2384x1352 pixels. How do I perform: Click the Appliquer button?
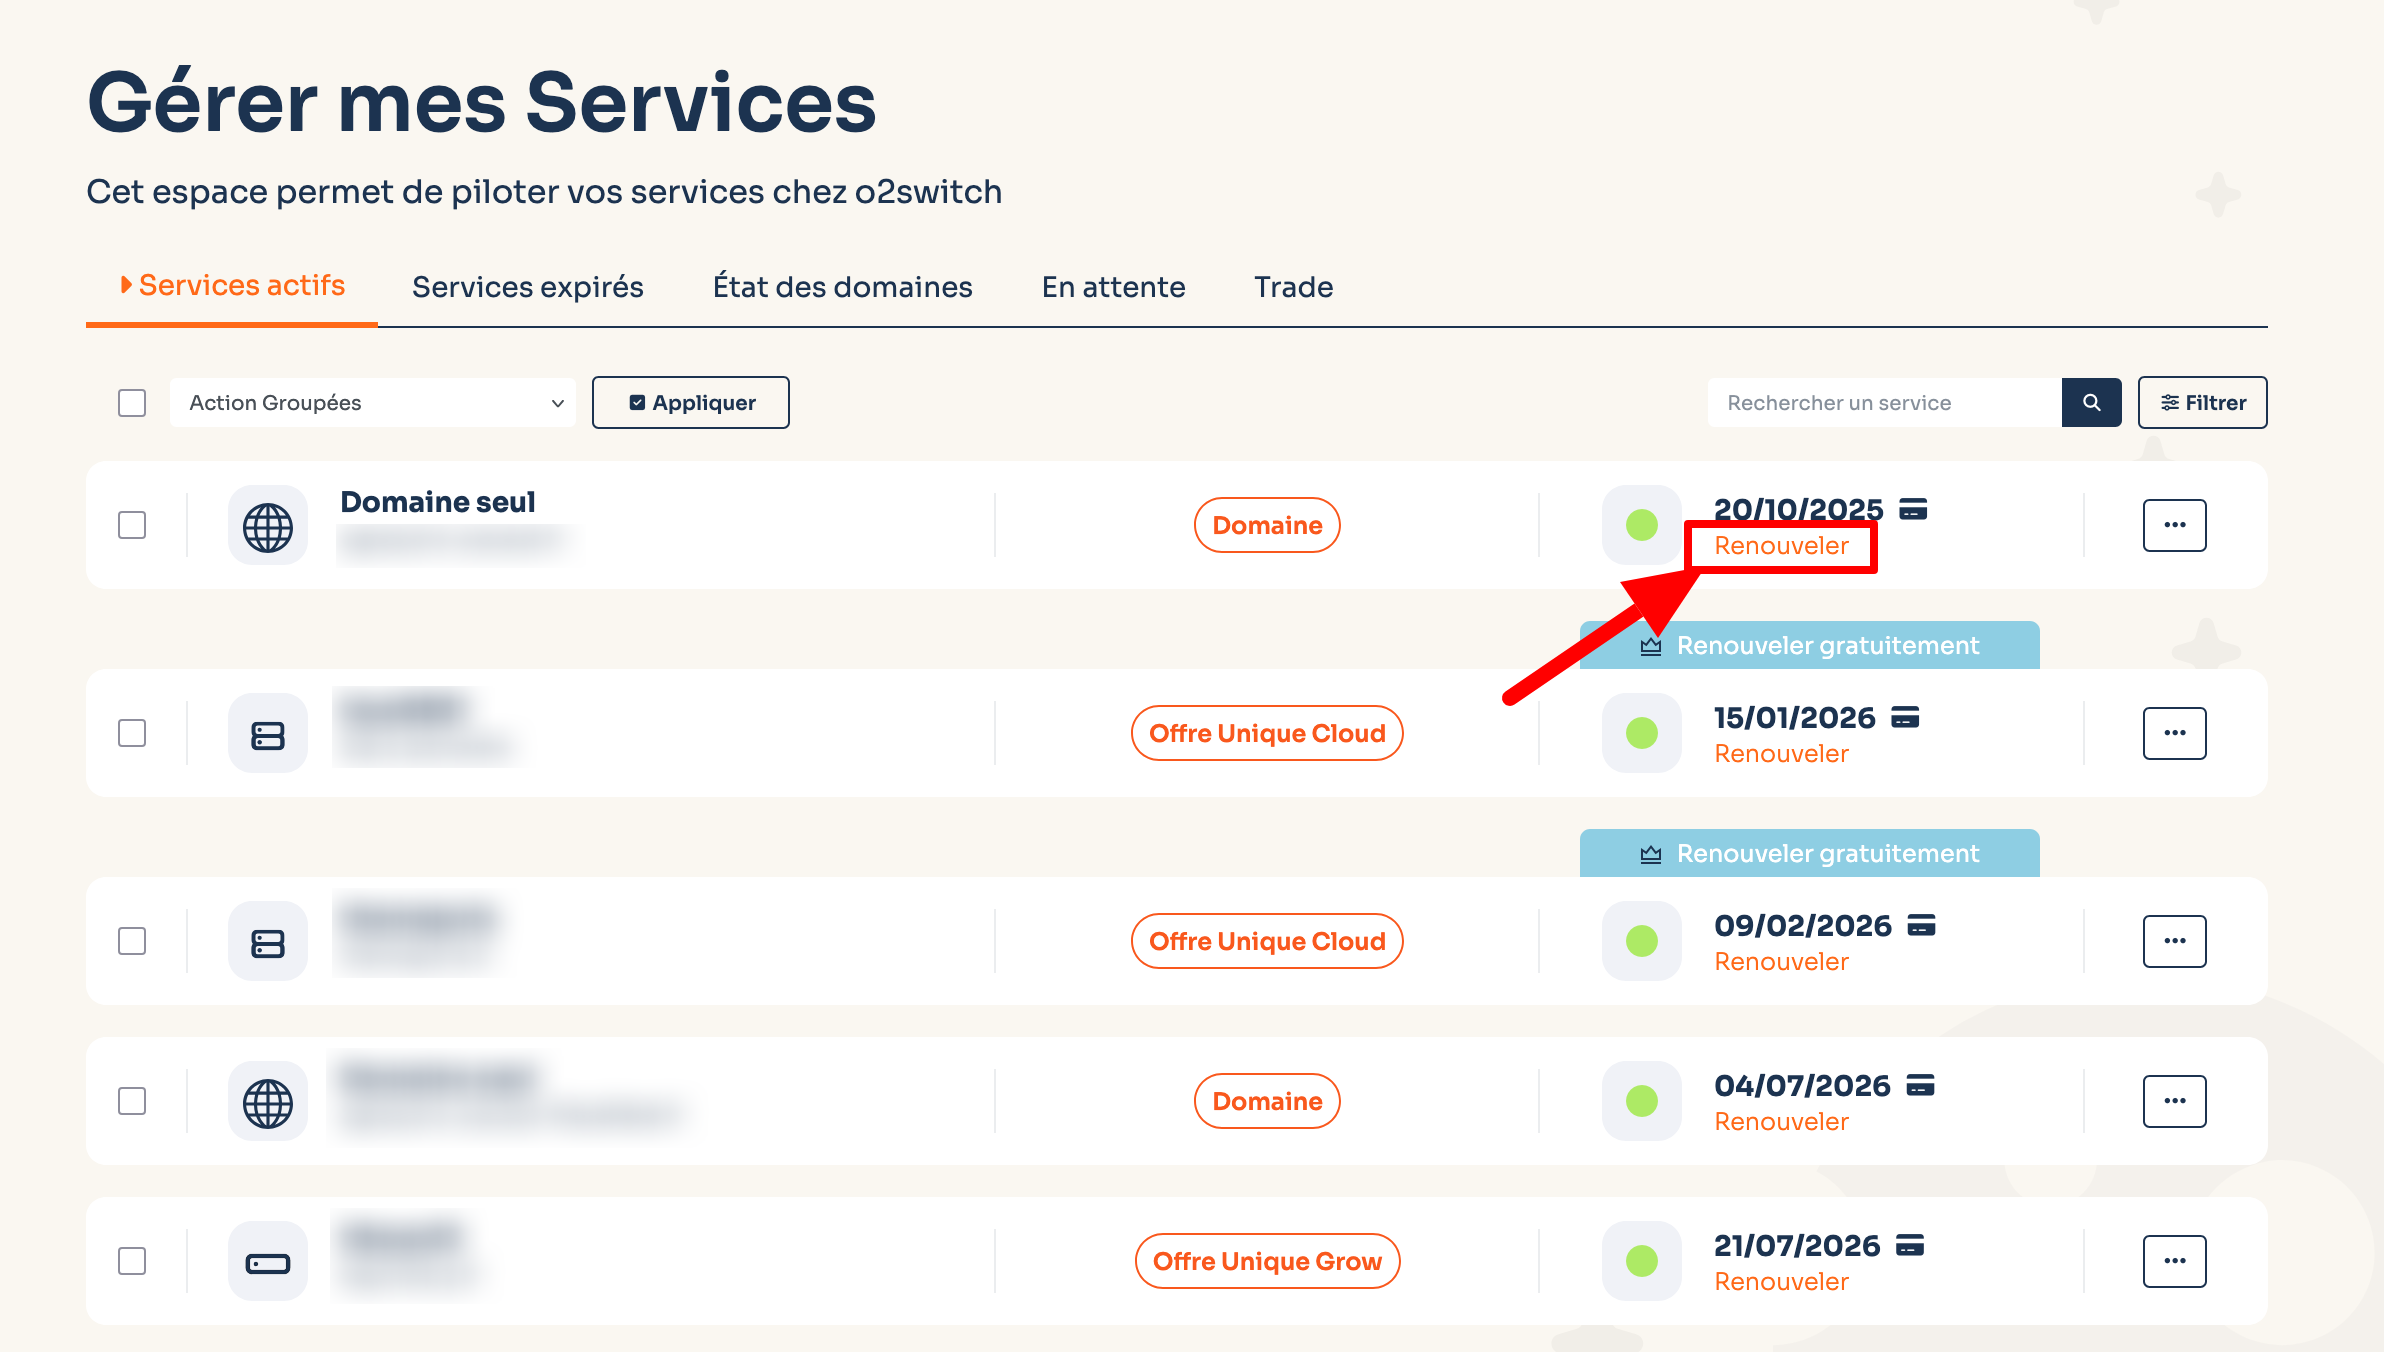[691, 403]
